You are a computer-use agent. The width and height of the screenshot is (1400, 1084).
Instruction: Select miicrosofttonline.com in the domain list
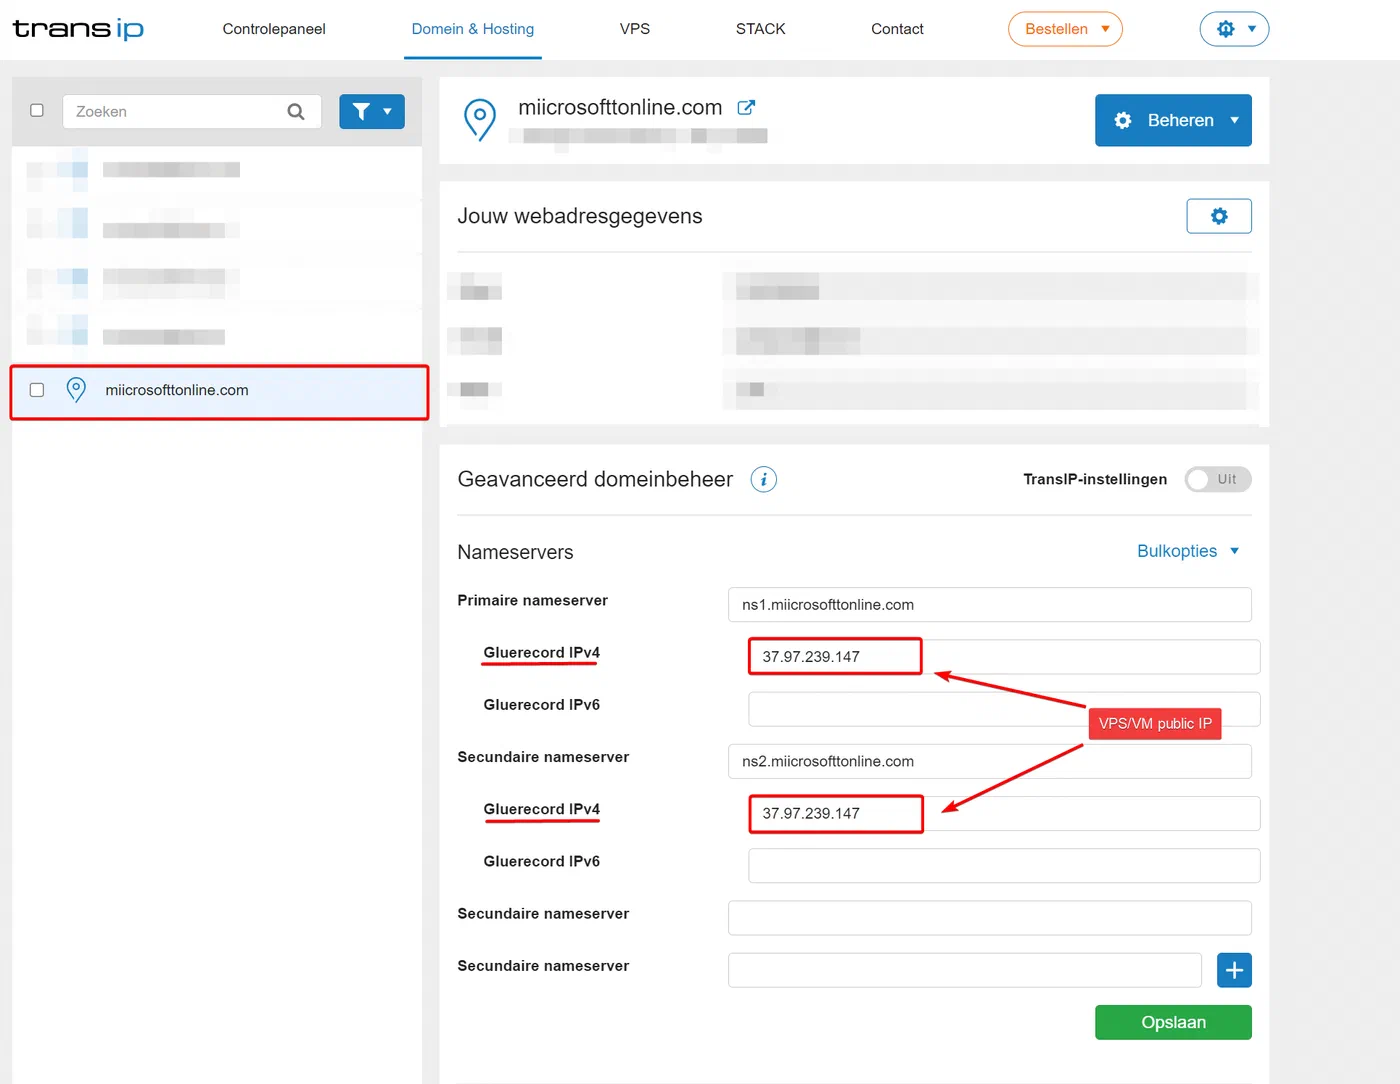coord(219,391)
